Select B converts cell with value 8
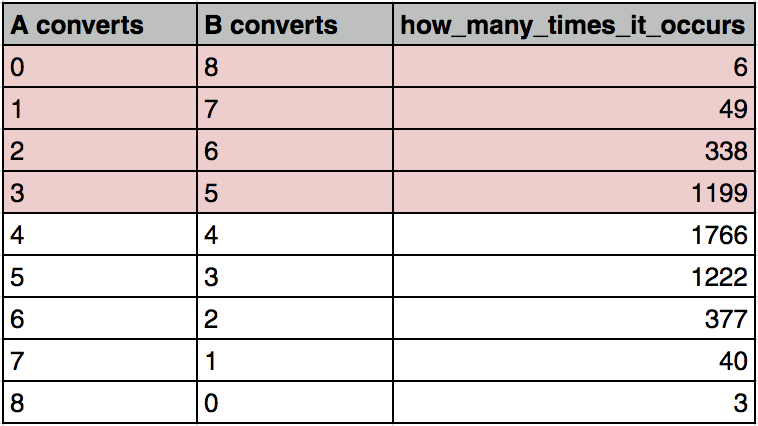The width and height of the screenshot is (758, 426). 295,66
